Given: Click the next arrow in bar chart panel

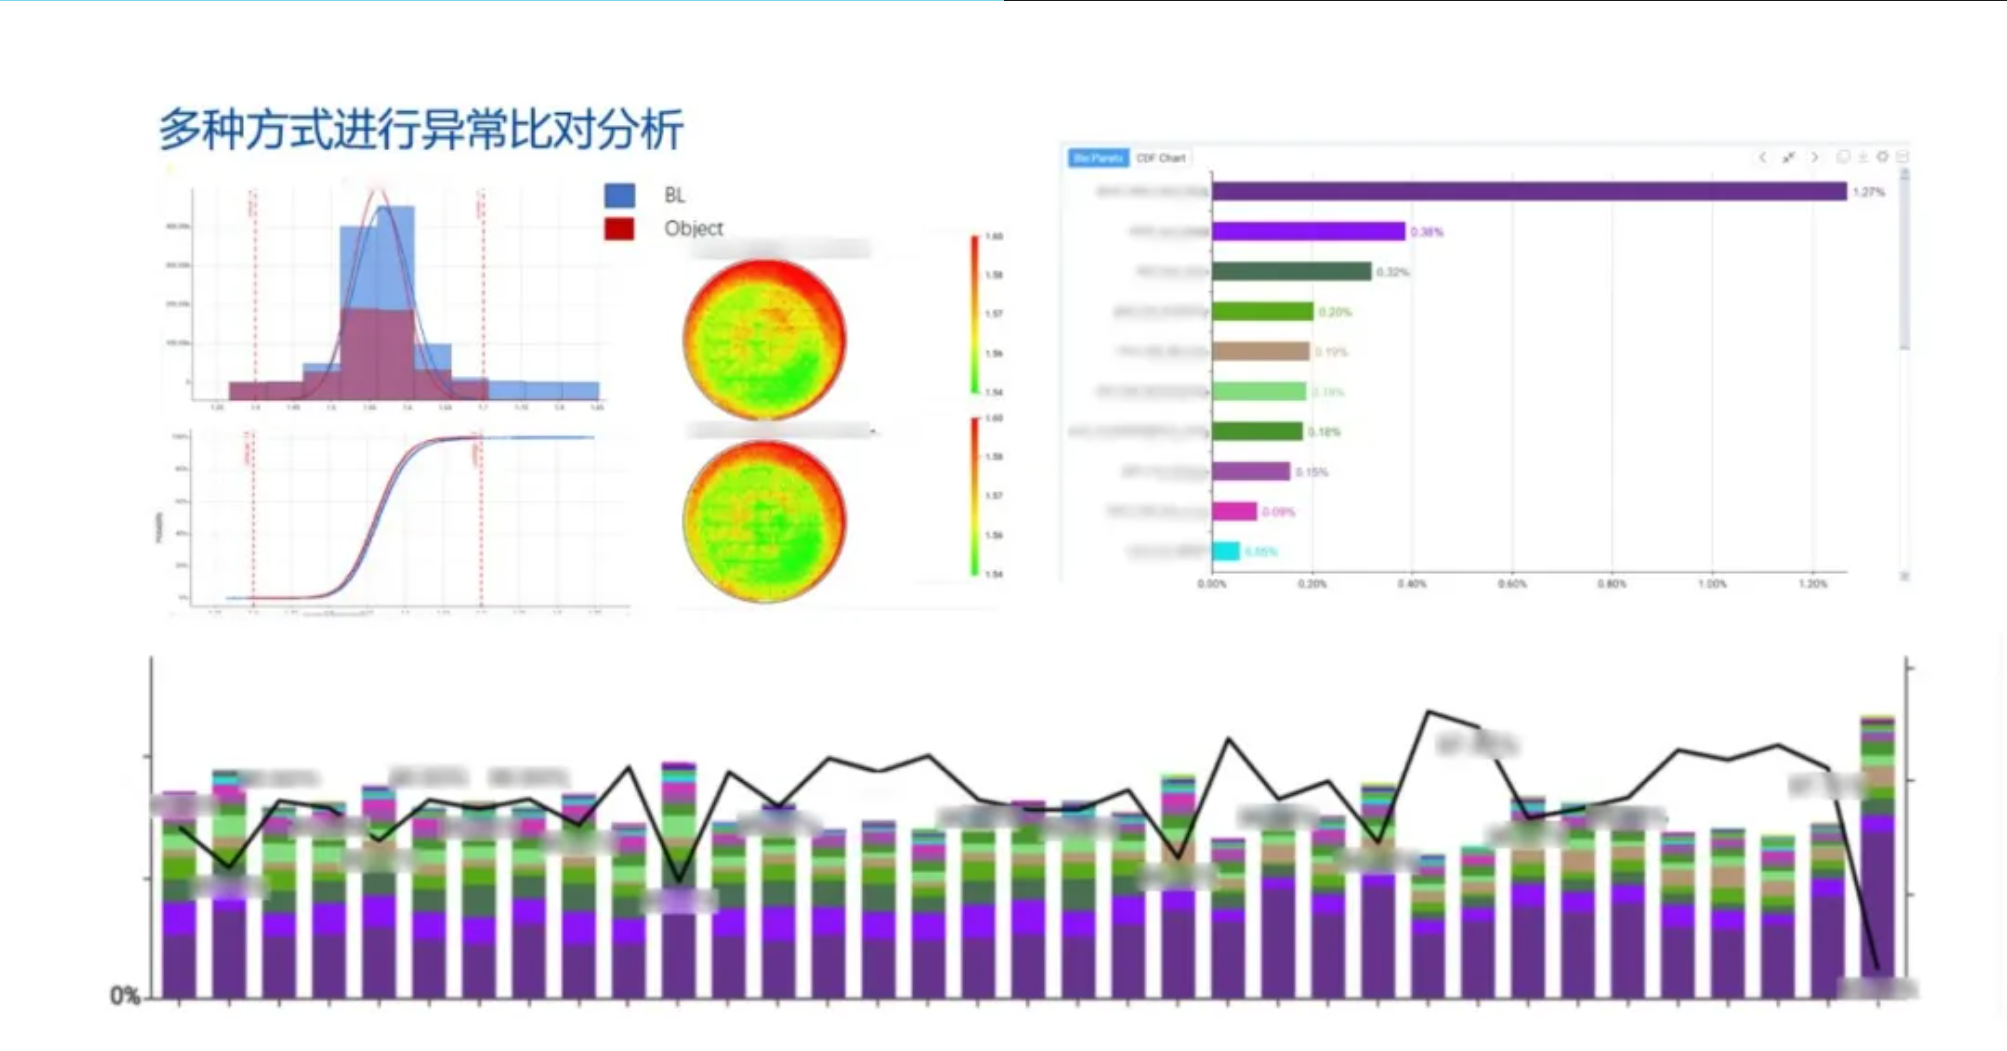Looking at the screenshot, I should 1815,157.
